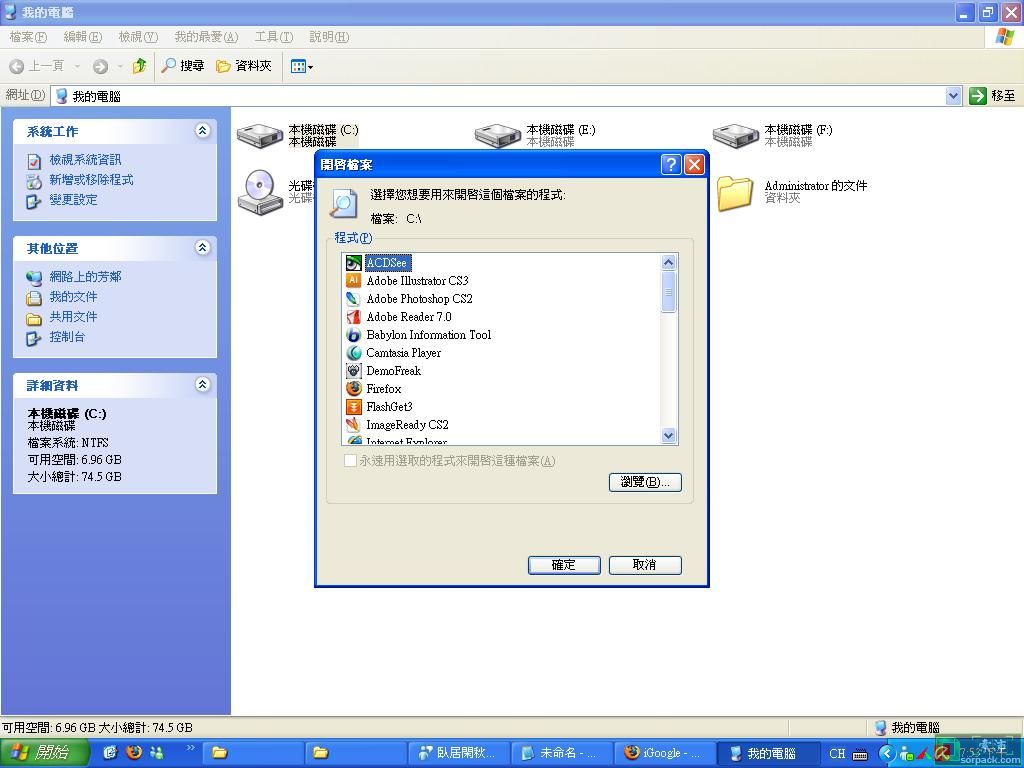Select Camtasia Player entry
This screenshot has height=768, width=1024.
click(x=403, y=353)
